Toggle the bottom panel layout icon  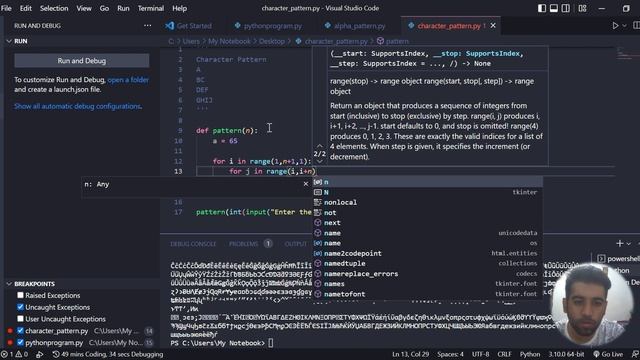553,8
